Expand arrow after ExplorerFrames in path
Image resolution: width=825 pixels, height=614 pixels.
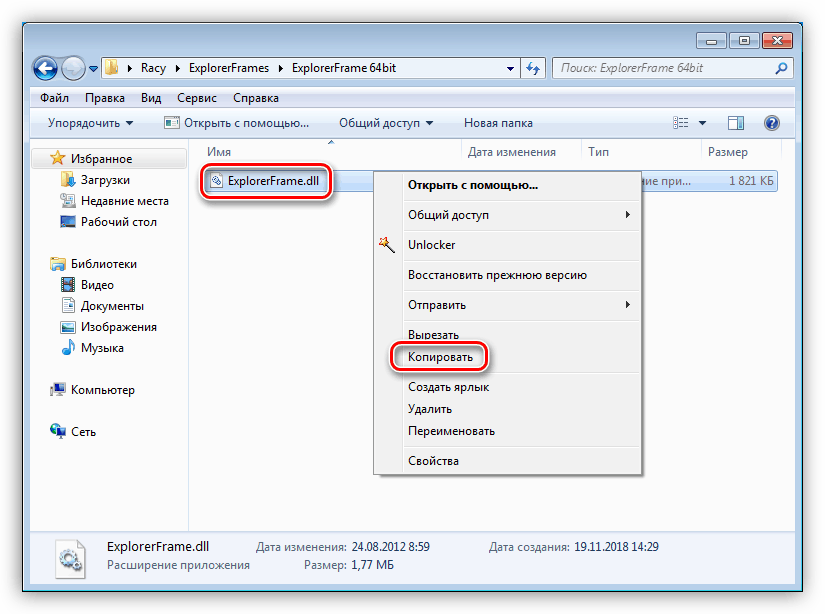pyautogui.click(x=280, y=68)
